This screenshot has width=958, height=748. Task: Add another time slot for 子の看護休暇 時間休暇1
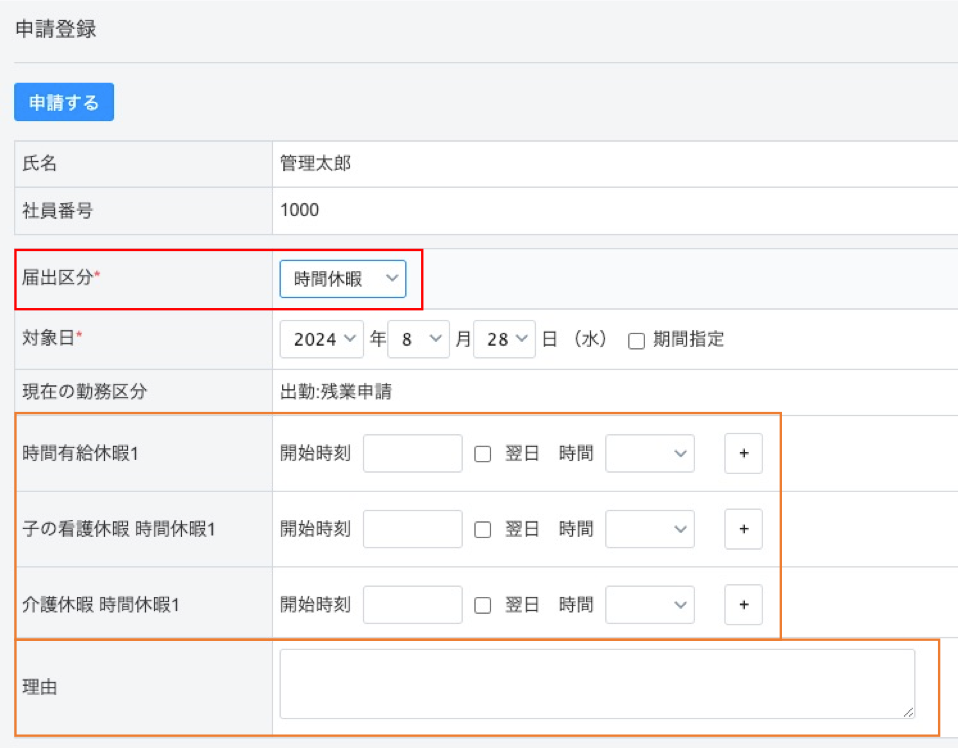(743, 529)
